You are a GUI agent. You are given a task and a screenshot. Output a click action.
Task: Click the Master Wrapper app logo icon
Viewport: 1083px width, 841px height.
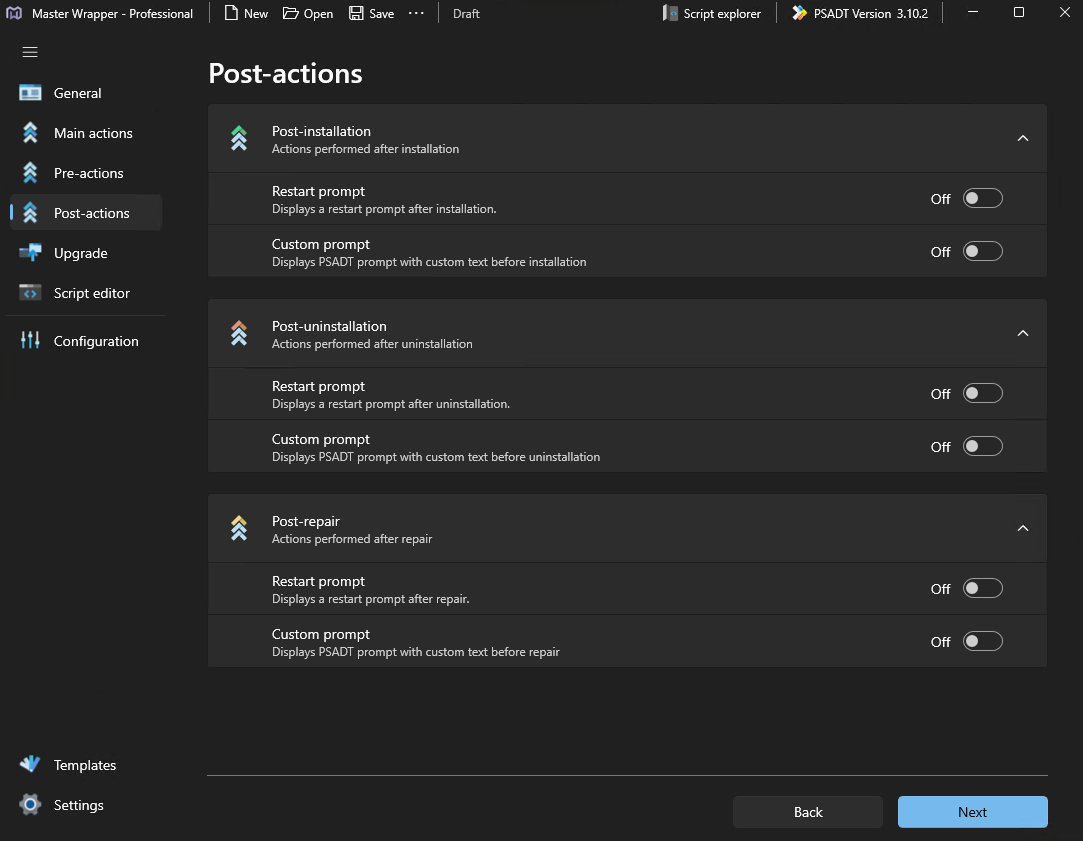tap(14, 13)
